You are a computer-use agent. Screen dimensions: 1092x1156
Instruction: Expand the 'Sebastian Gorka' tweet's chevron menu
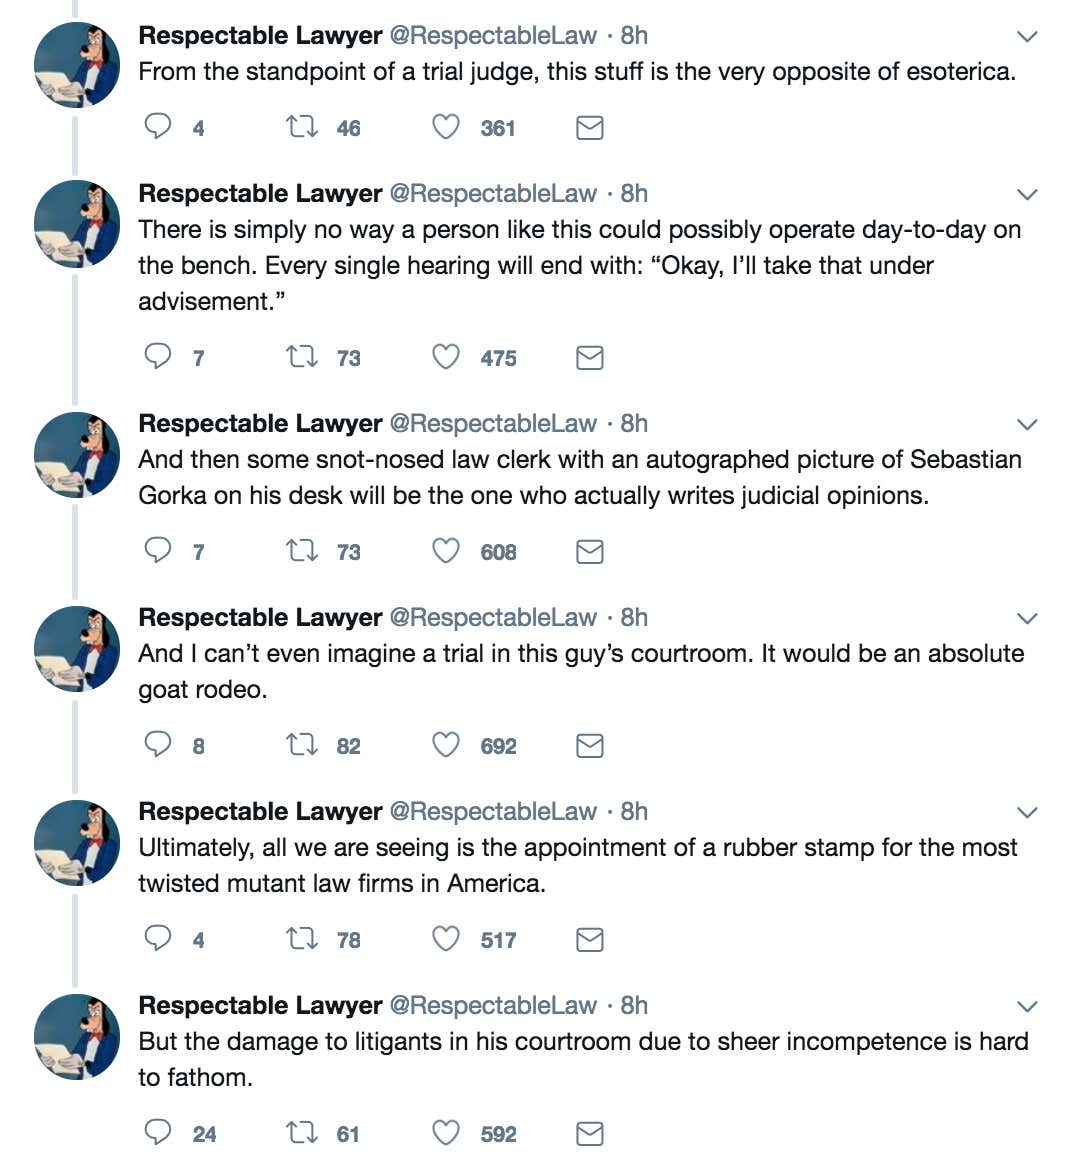[1027, 424]
